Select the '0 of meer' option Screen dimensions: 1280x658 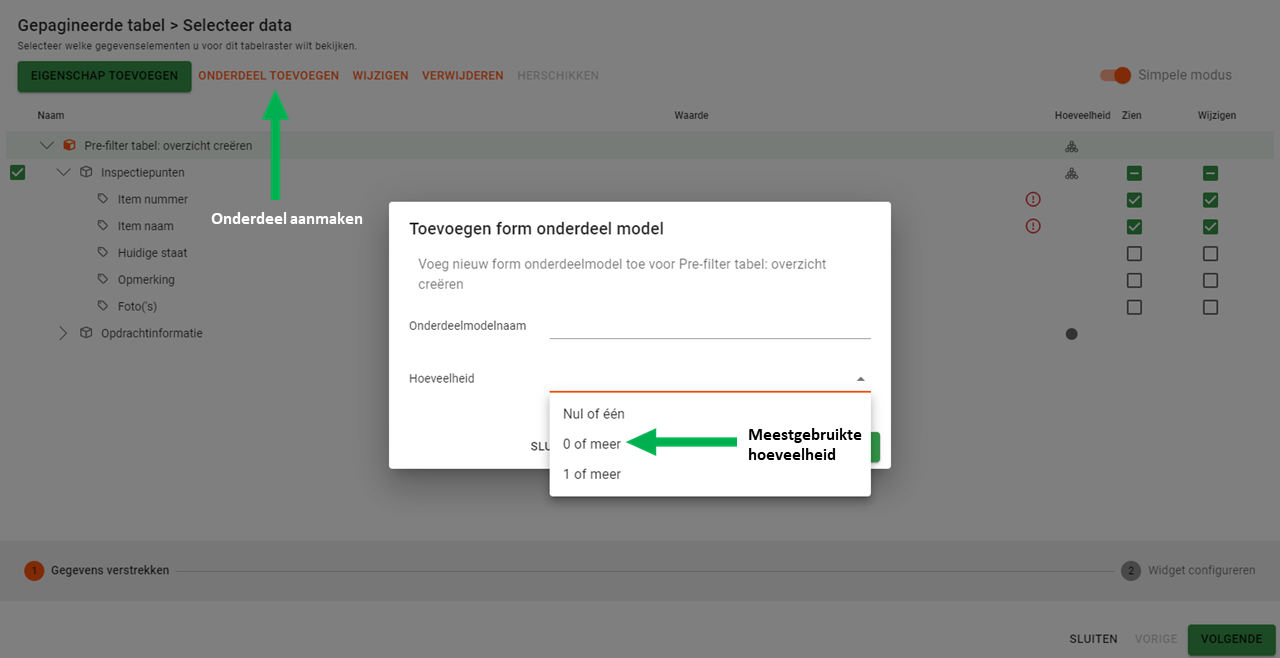point(592,444)
